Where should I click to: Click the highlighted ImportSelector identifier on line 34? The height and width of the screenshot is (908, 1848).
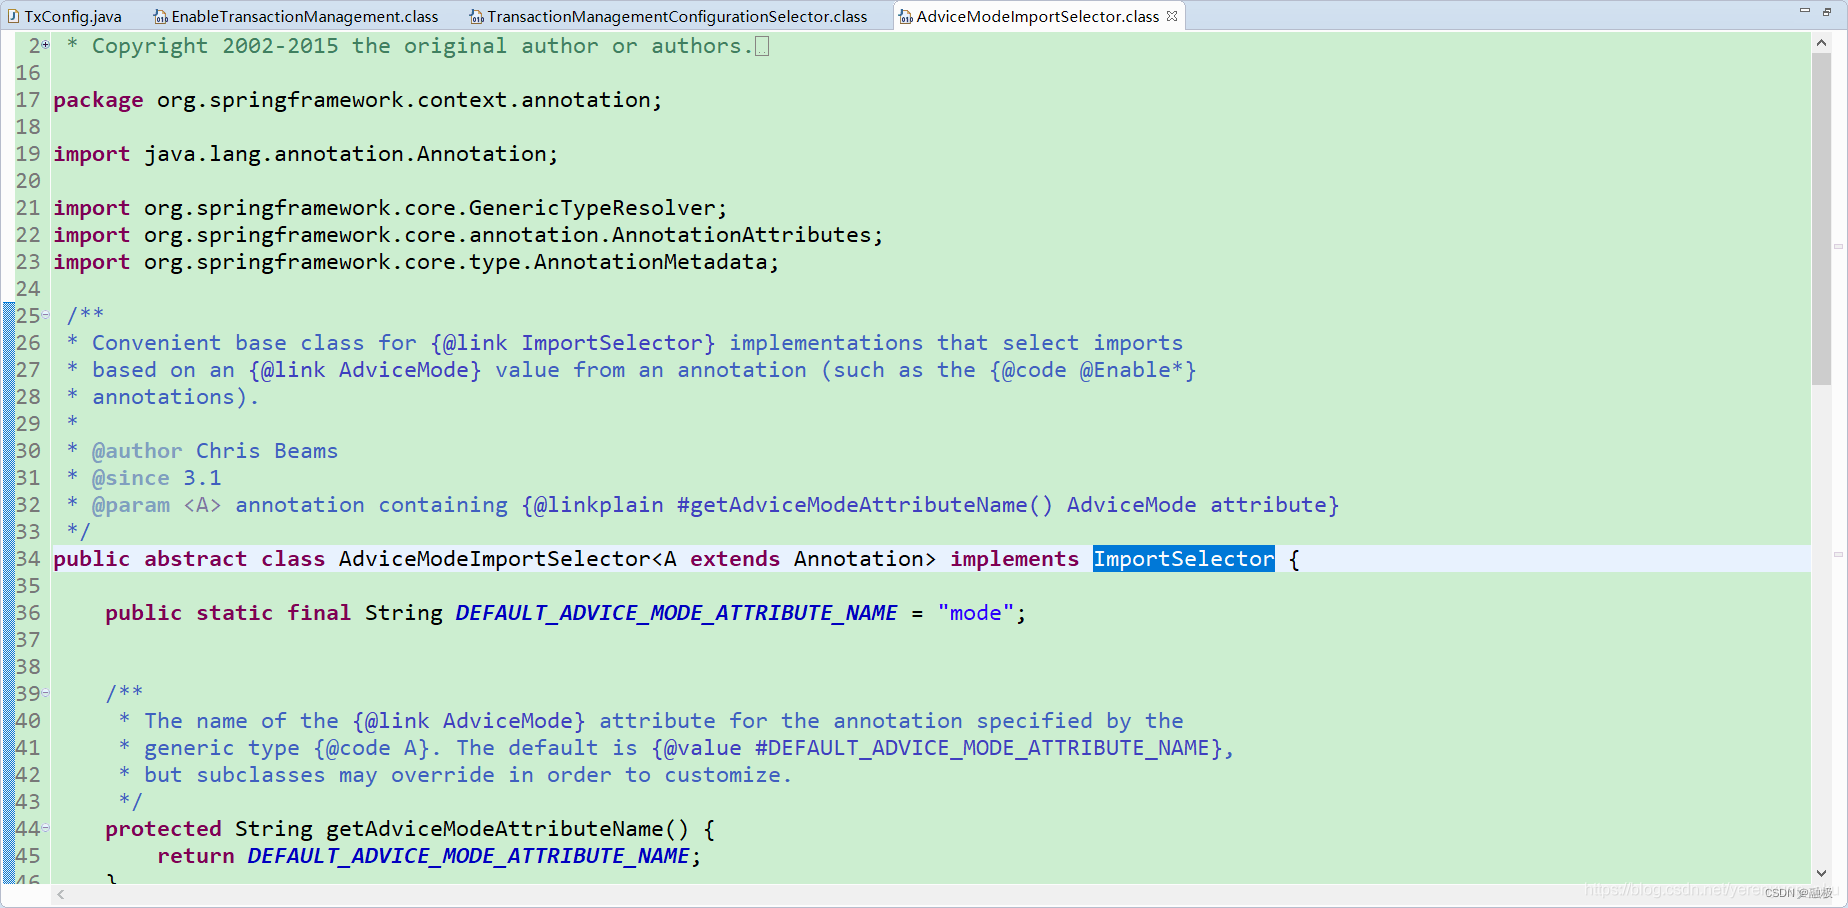[x=1183, y=559]
